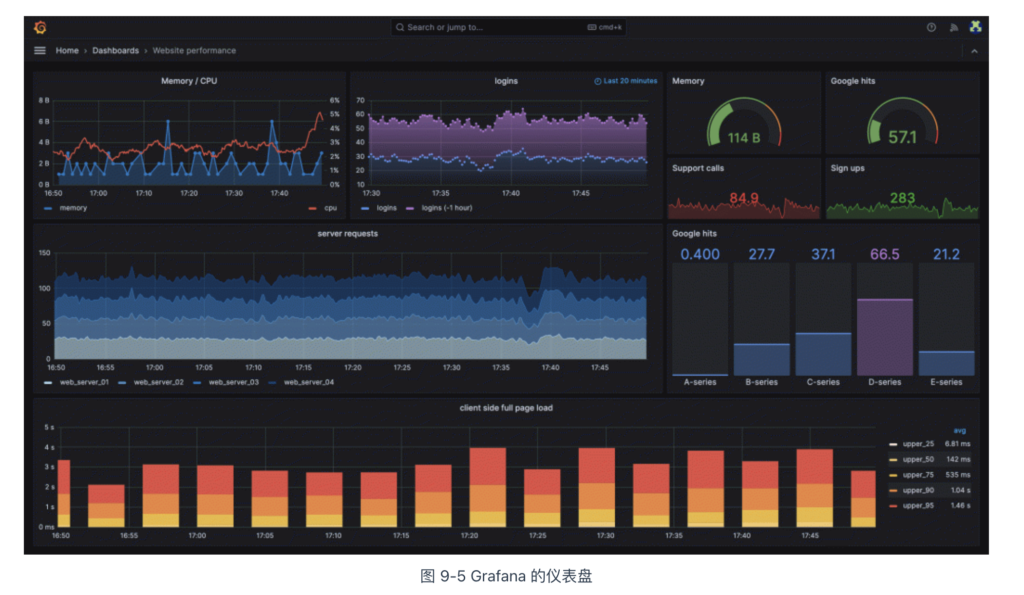Click the "Last 20 minutes" time override
The width and height of the screenshot is (1024, 595).
(626, 81)
